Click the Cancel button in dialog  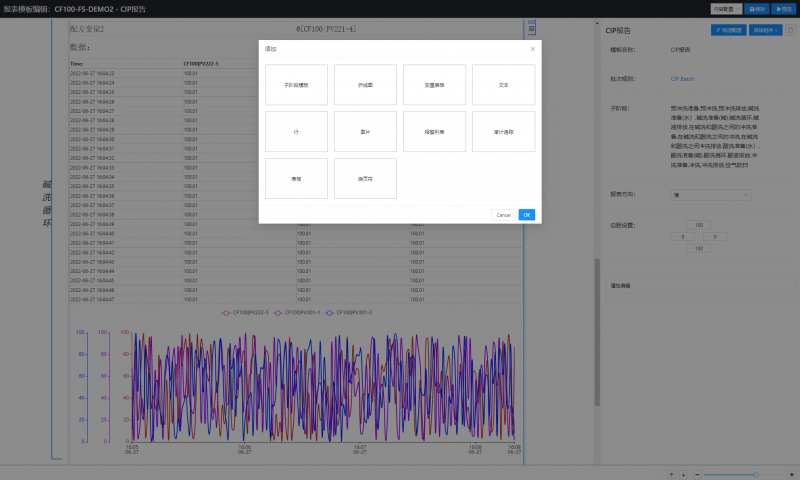pos(503,215)
